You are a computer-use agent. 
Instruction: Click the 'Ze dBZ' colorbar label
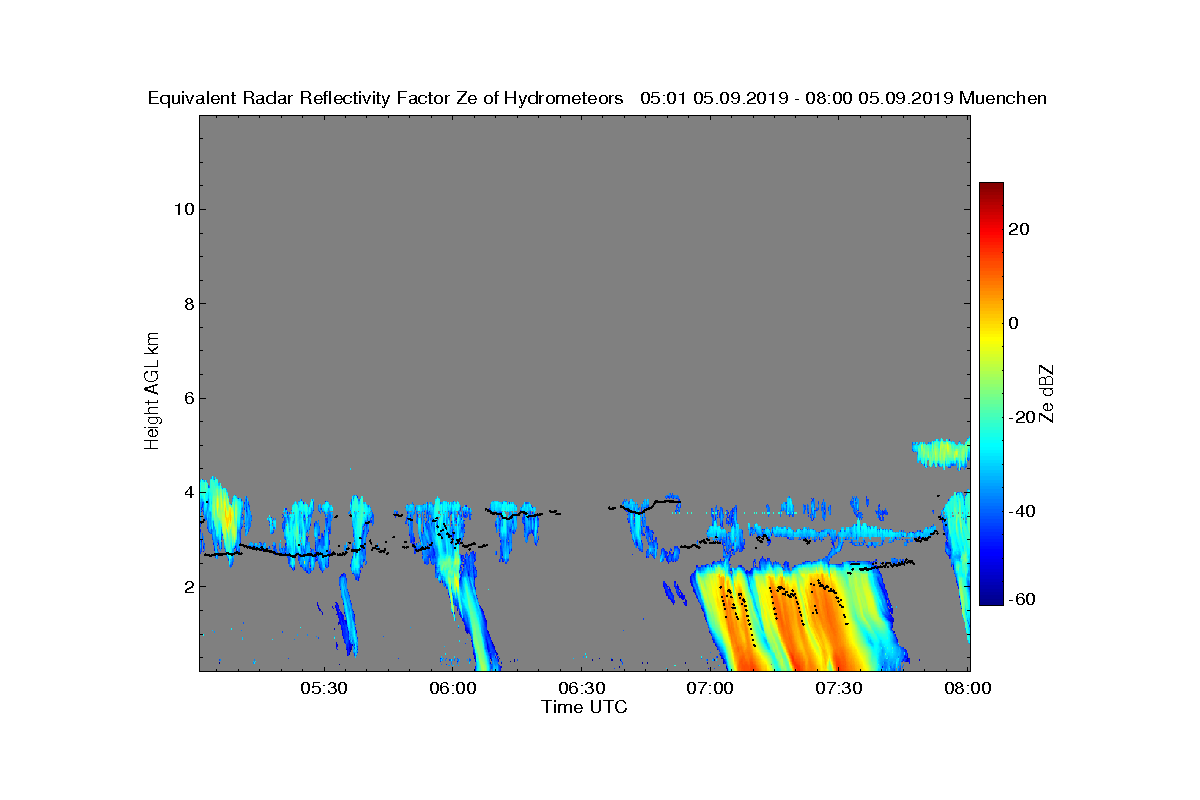point(1047,393)
